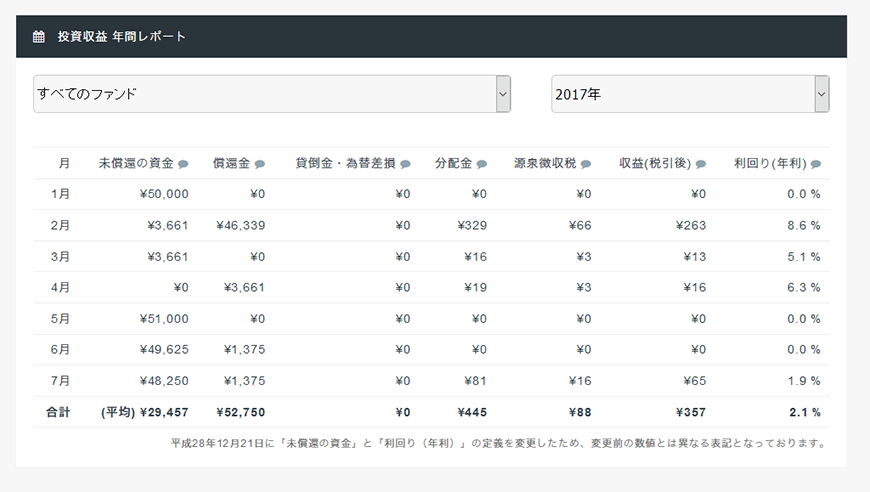The height and width of the screenshot is (492, 870).
Task: Click info bubble next to 源泉徴収税
Action: point(586,164)
